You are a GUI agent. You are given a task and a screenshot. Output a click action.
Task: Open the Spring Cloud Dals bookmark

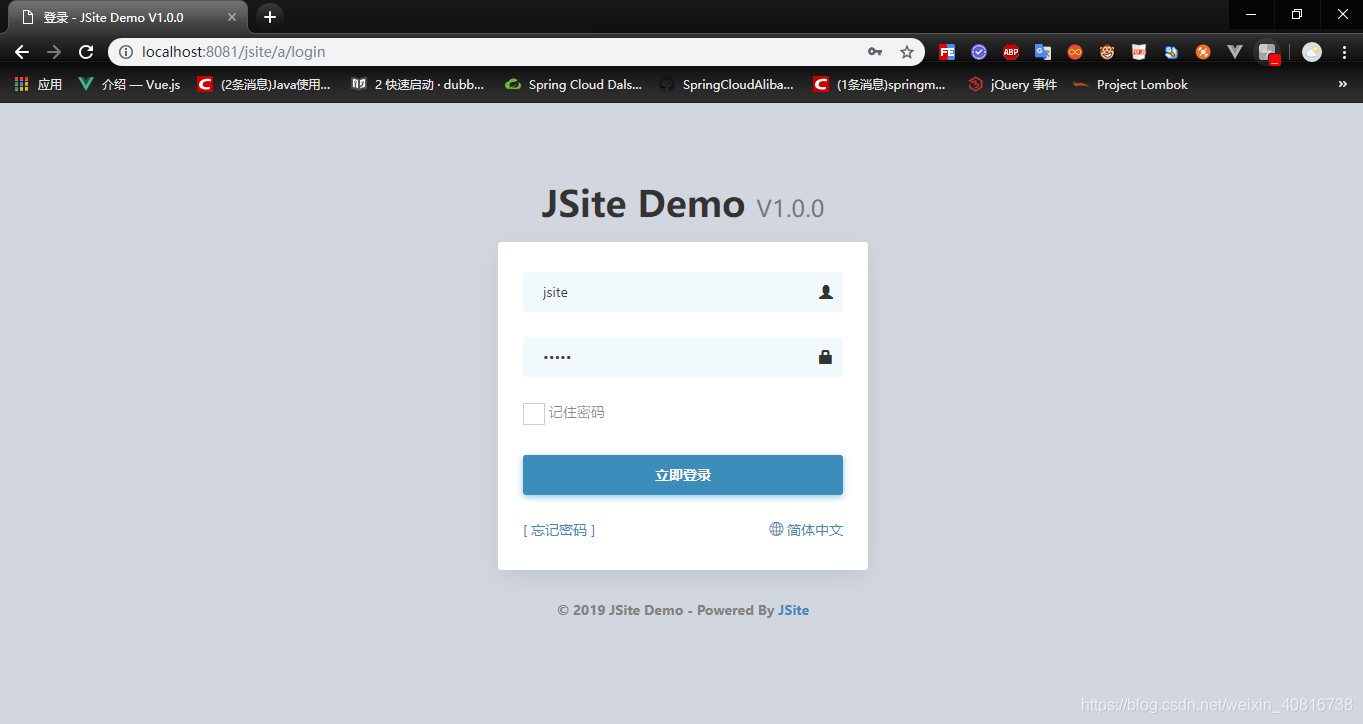pos(574,85)
